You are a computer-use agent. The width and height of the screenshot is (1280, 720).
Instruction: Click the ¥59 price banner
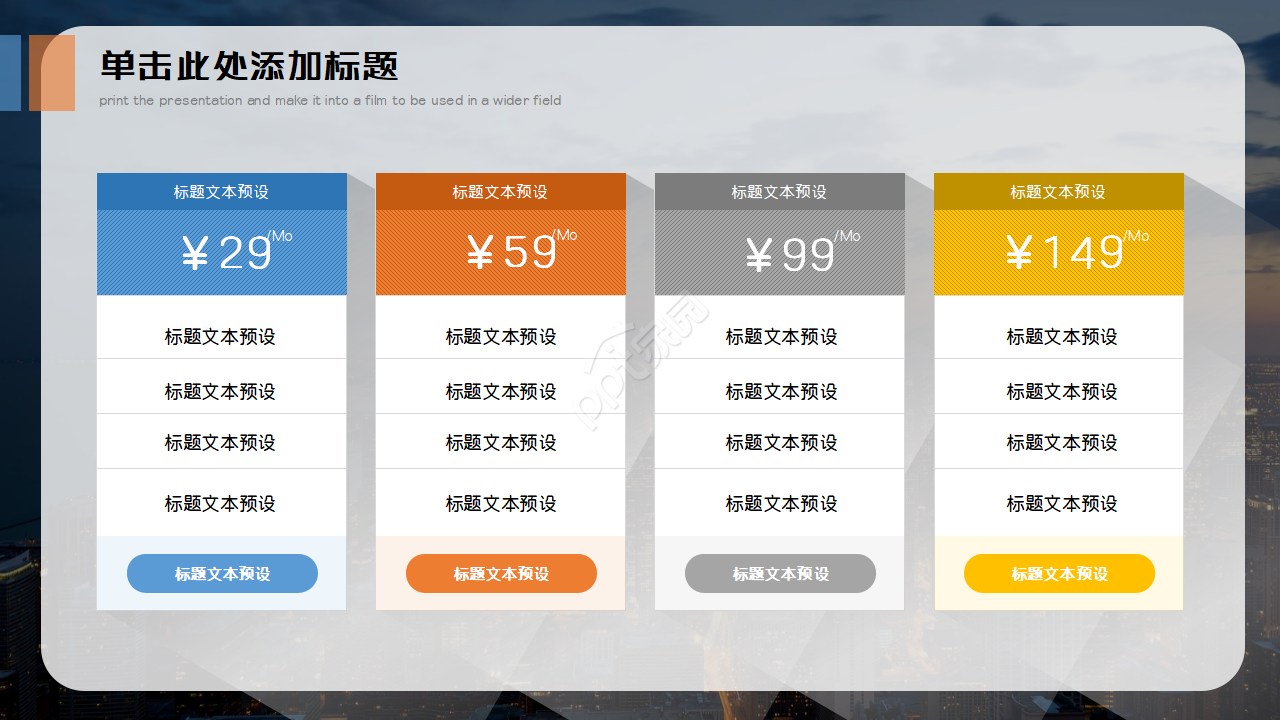[500, 250]
